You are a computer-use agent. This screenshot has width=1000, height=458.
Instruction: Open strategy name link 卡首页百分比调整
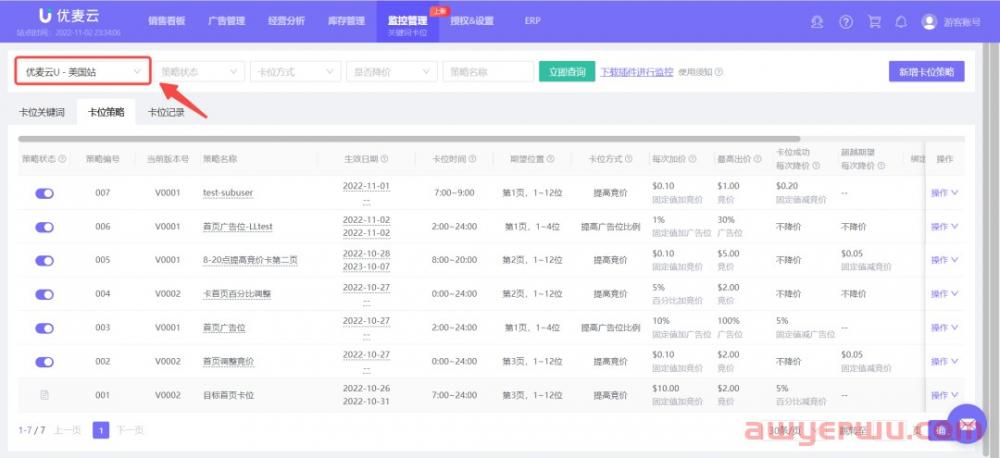coord(237,294)
